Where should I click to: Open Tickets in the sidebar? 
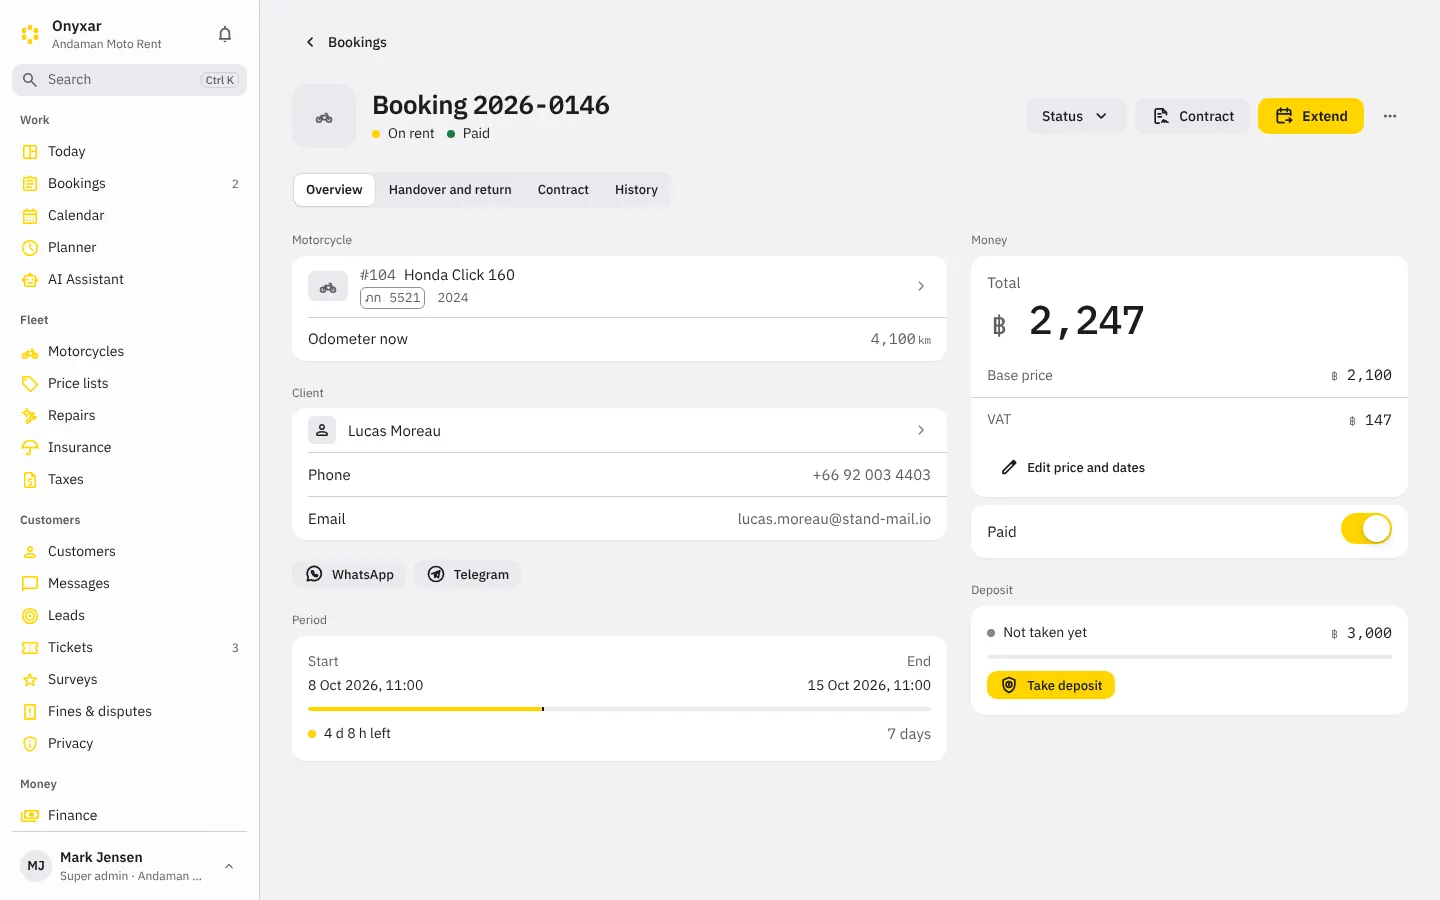pos(129,648)
